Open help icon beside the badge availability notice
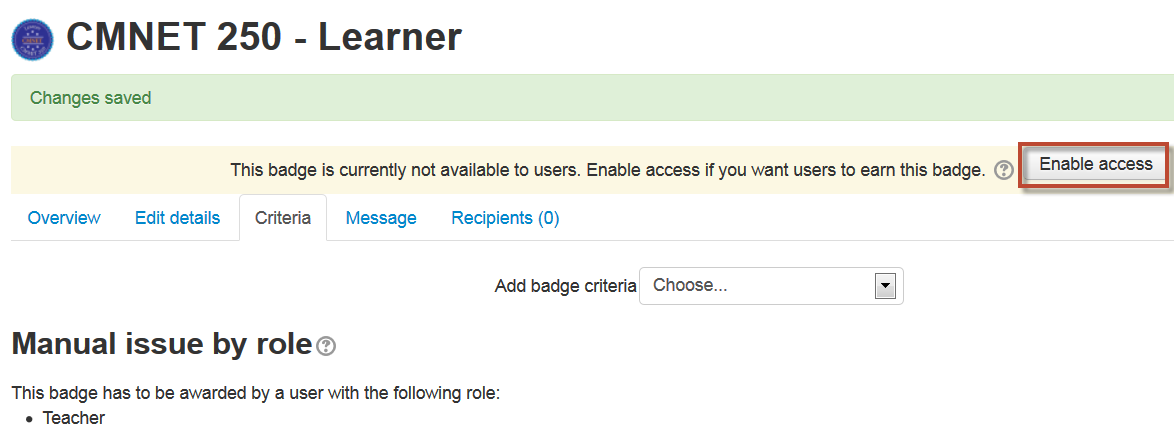1174x442 pixels. 1003,171
